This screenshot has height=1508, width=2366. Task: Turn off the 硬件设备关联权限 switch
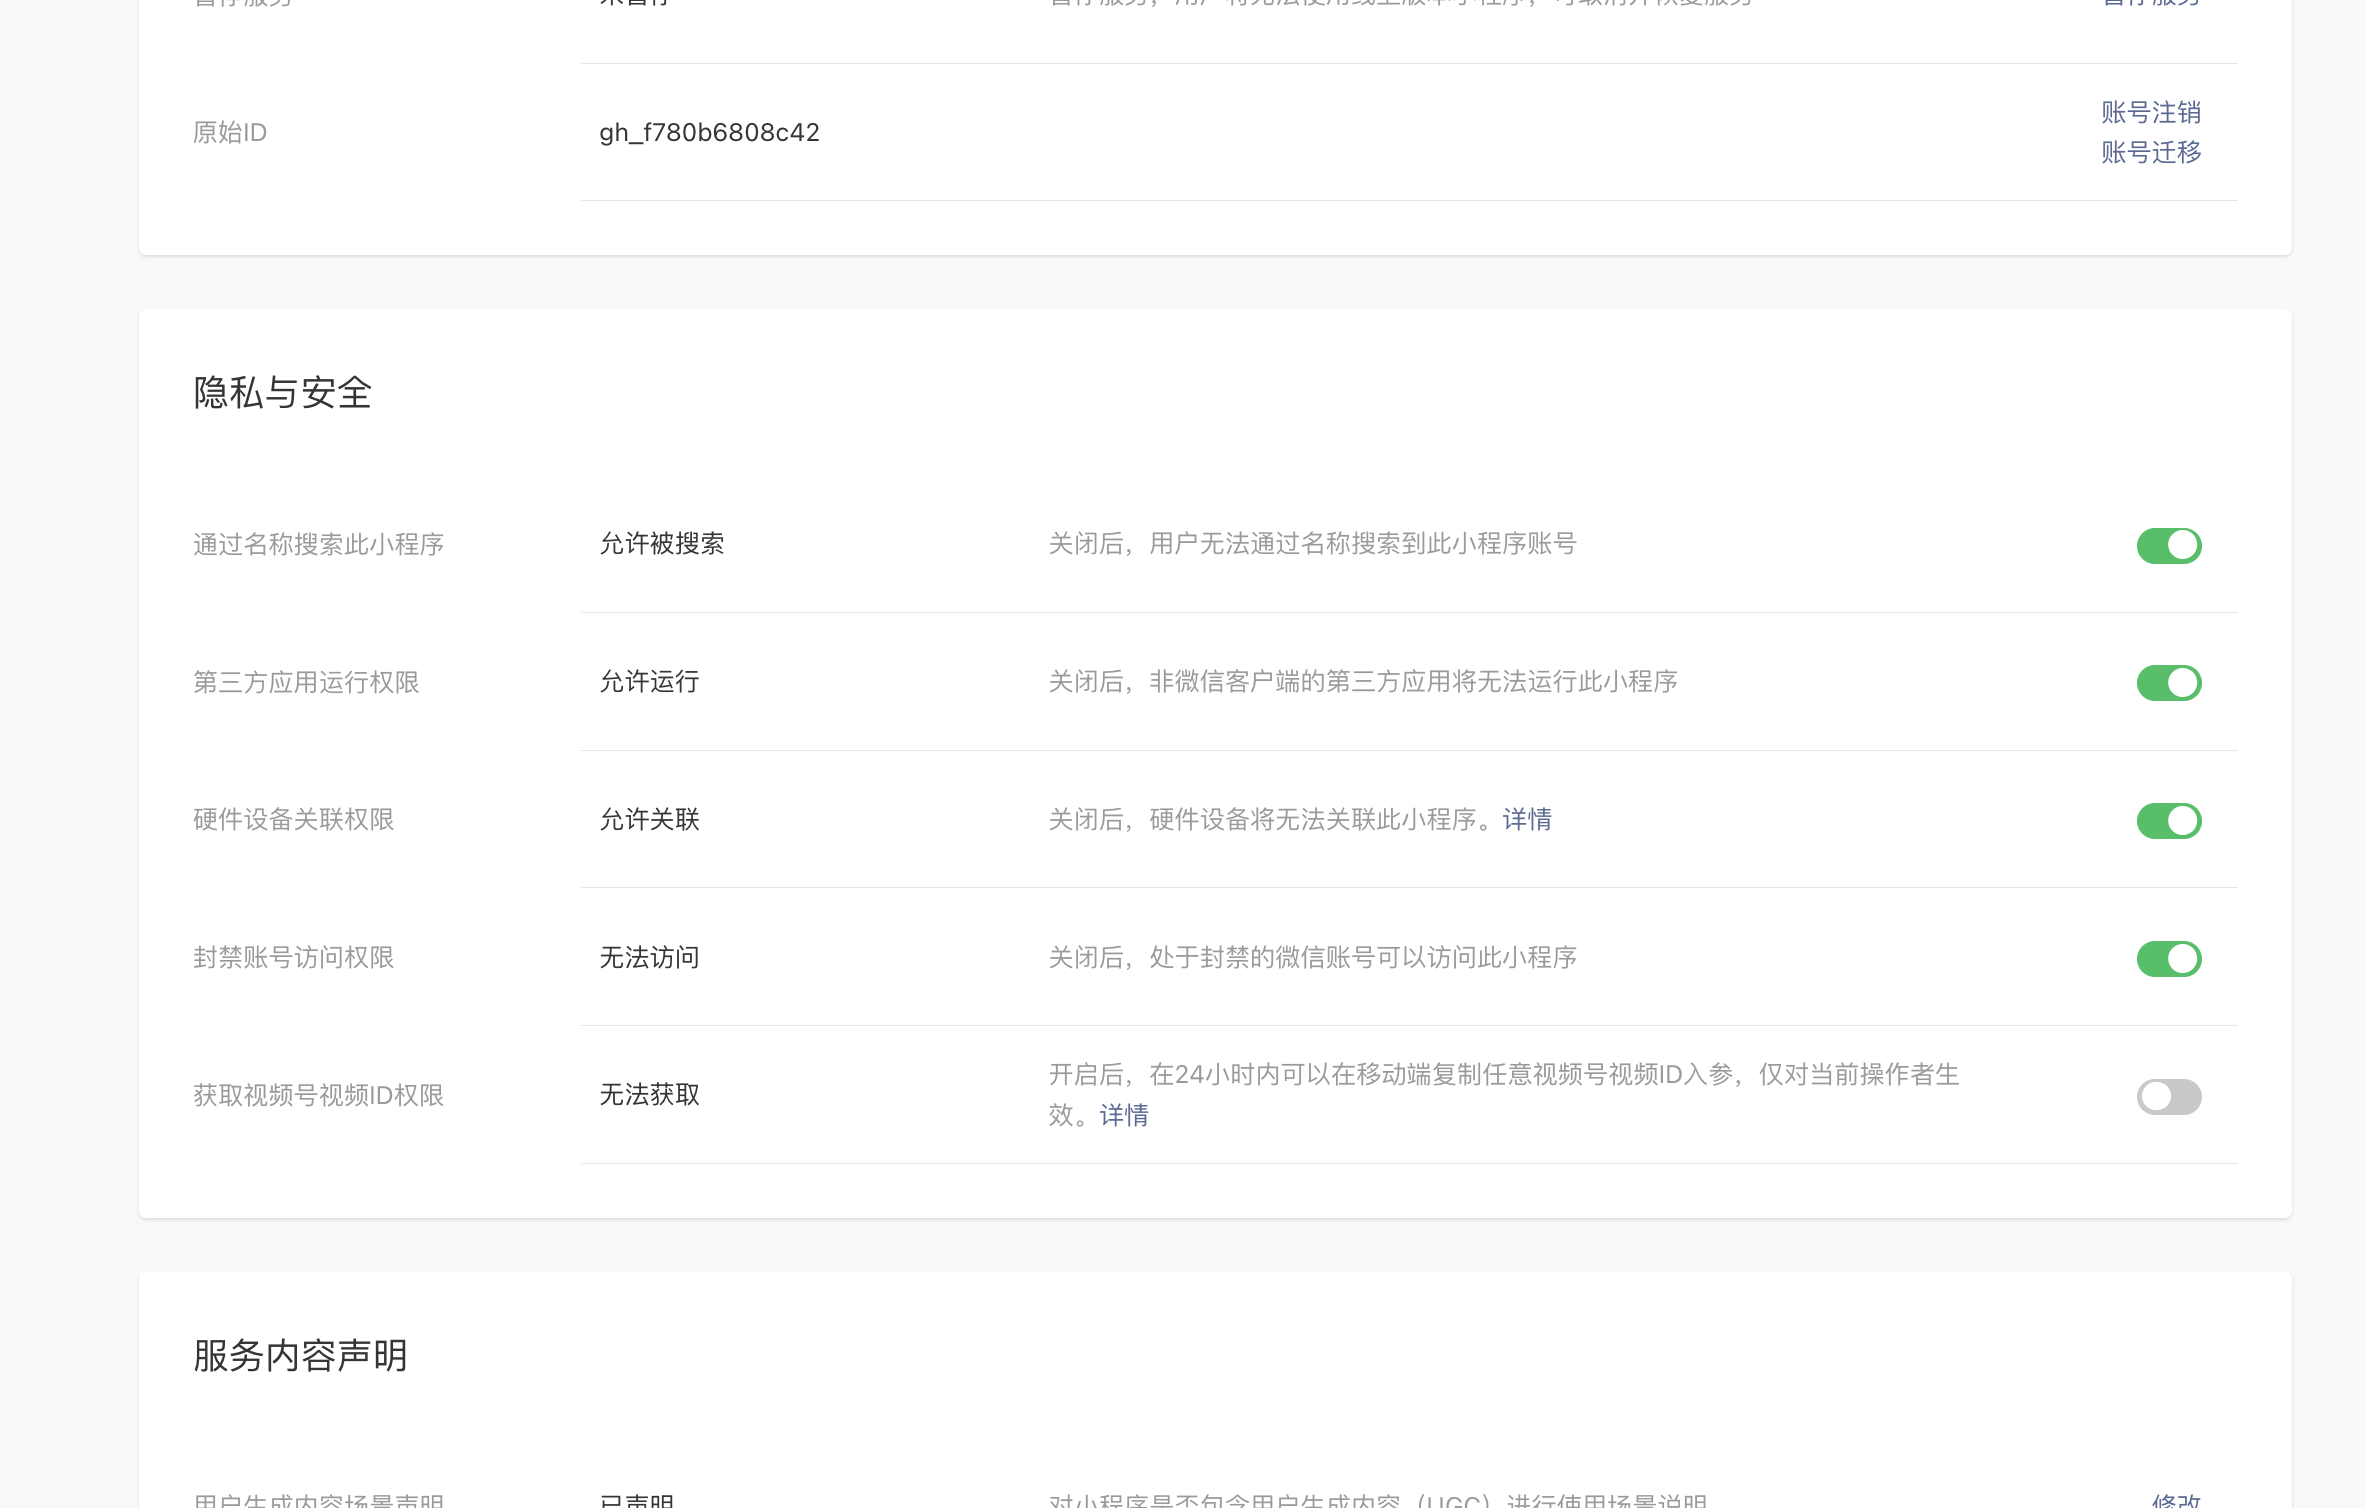2168,821
